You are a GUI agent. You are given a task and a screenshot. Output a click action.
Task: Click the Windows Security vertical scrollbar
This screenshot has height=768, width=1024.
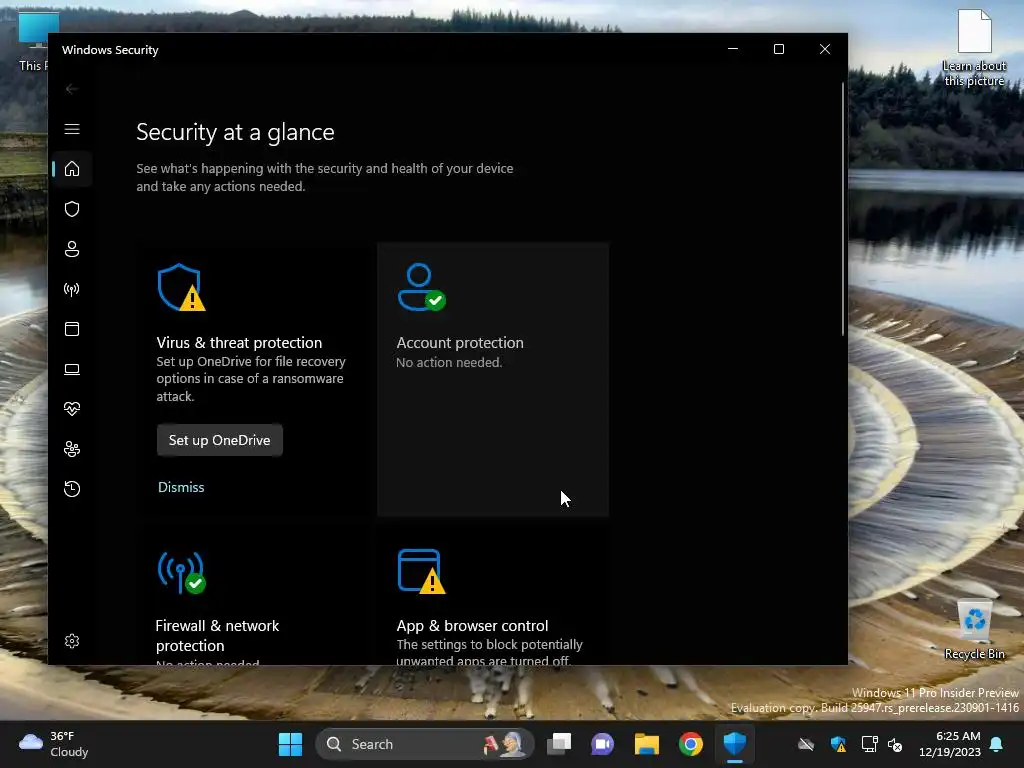[842, 209]
